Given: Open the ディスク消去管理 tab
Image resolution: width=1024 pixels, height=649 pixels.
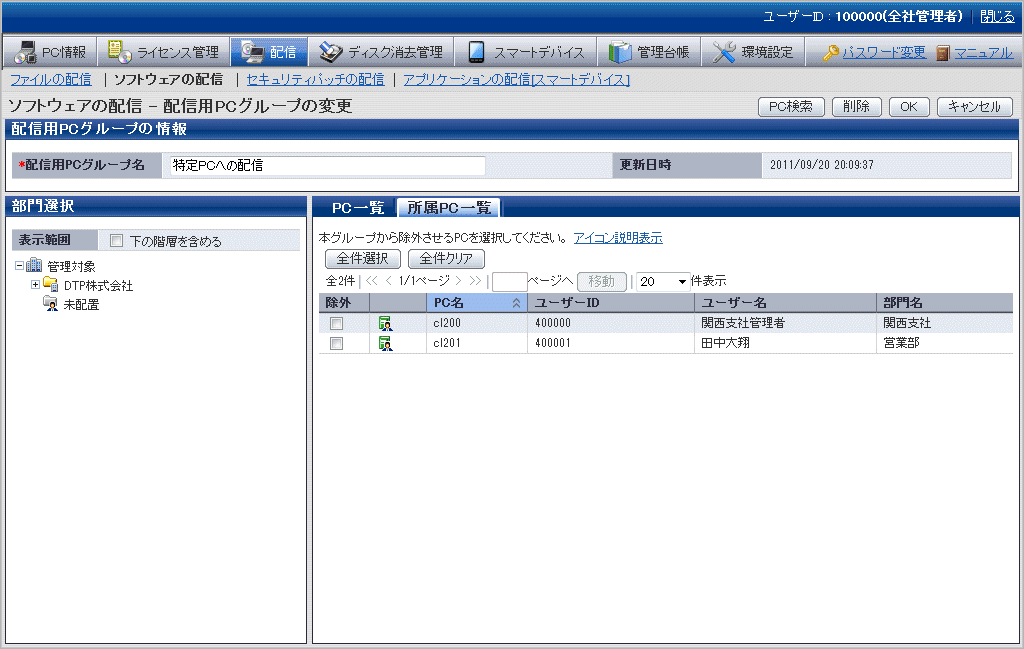Looking at the screenshot, I should (x=381, y=52).
